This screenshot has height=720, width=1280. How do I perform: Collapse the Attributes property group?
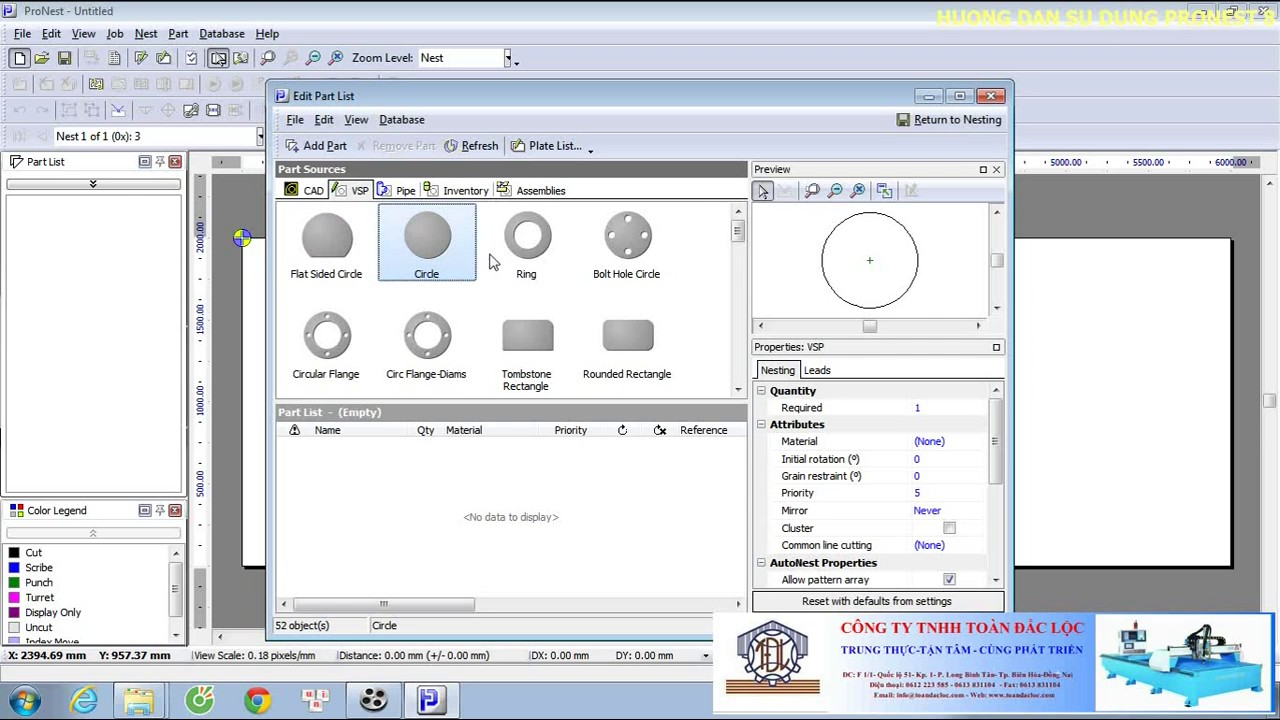[761, 425]
